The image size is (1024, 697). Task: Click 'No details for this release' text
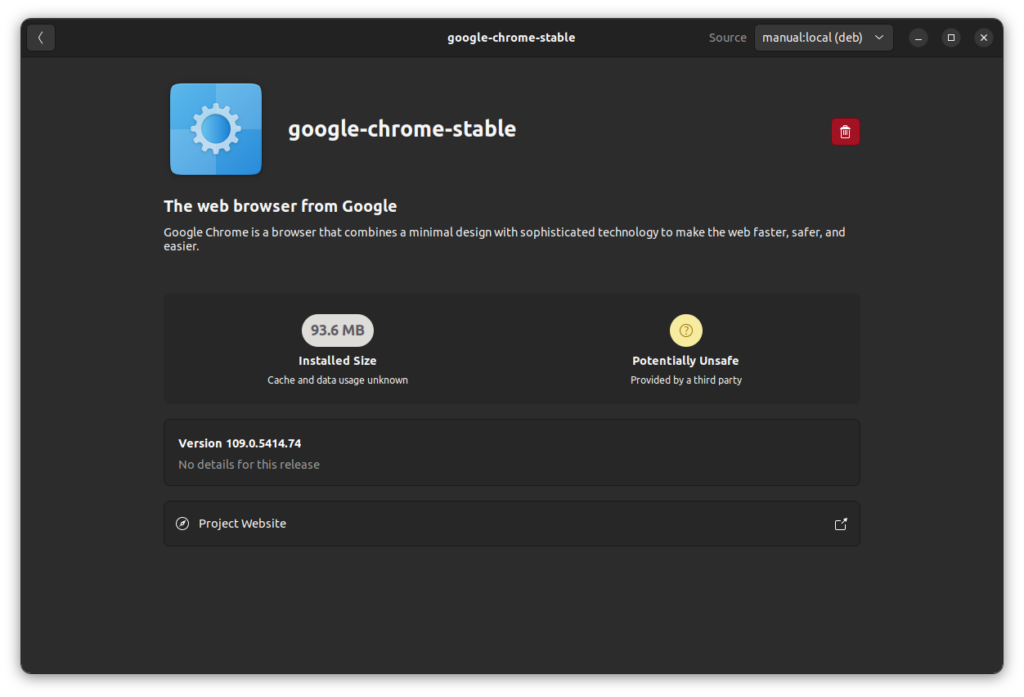coord(249,464)
